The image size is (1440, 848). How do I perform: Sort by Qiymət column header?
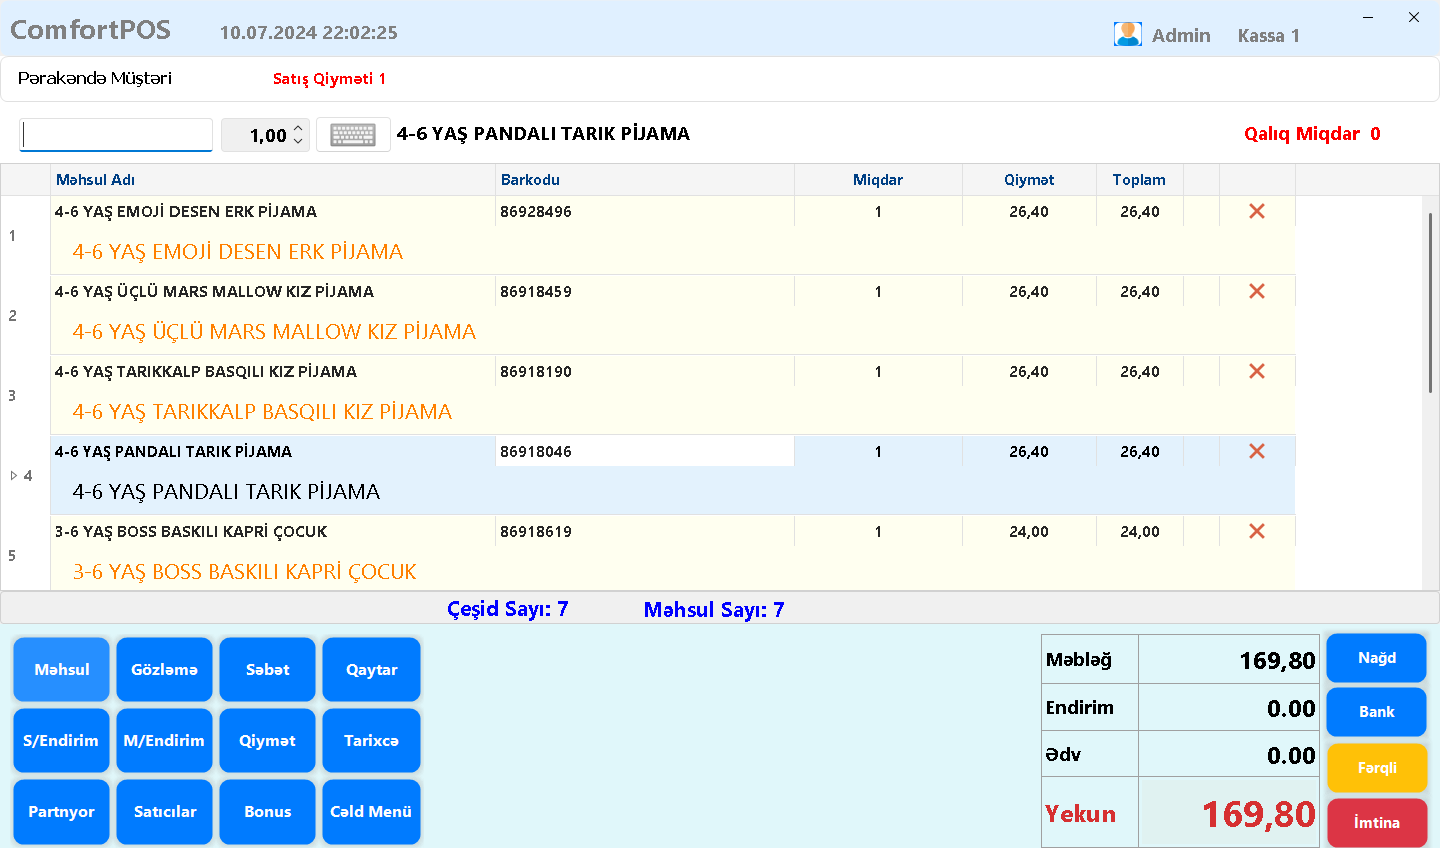(x=1029, y=180)
